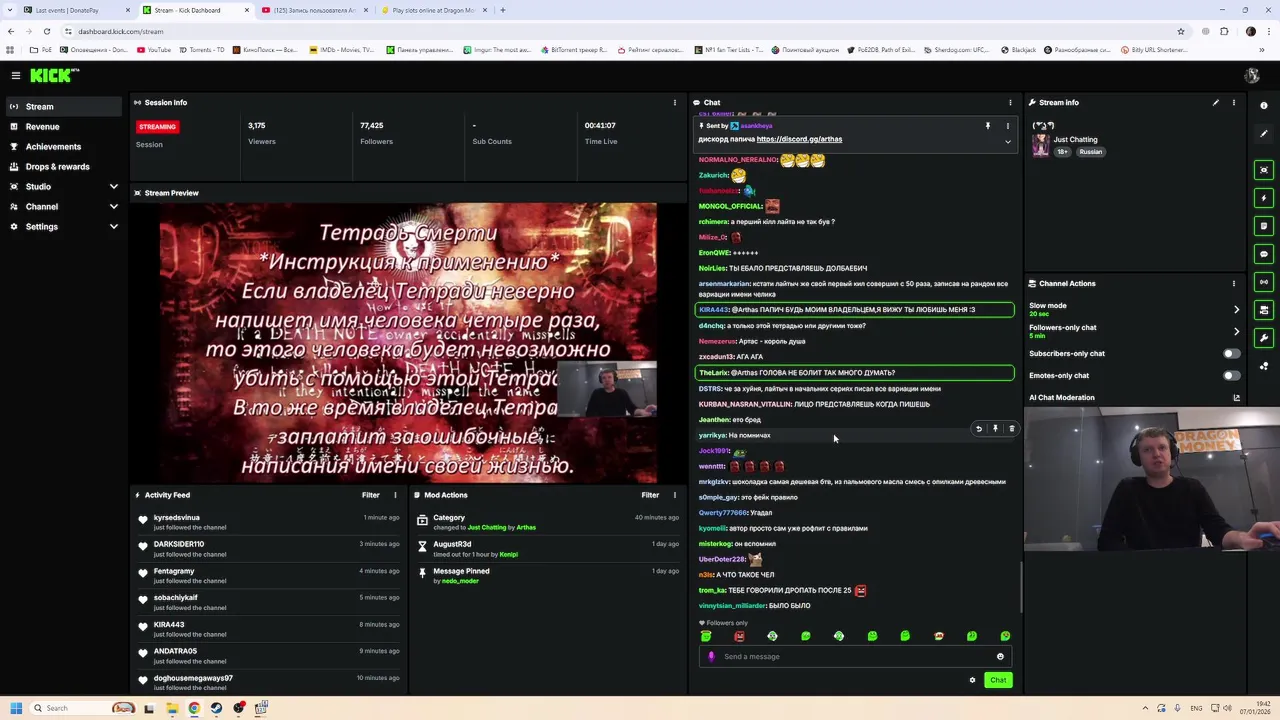Open Stream info panel three-dot menu
1280x720 pixels.
[x=1234, y=102]
